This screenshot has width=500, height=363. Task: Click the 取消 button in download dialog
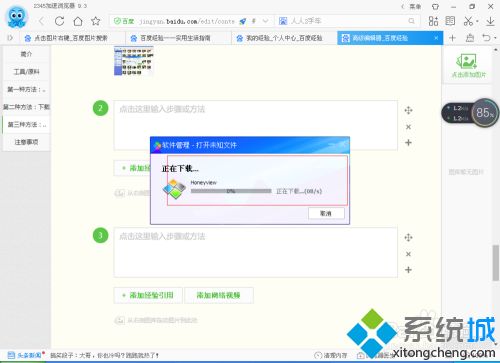pos(326,213)
